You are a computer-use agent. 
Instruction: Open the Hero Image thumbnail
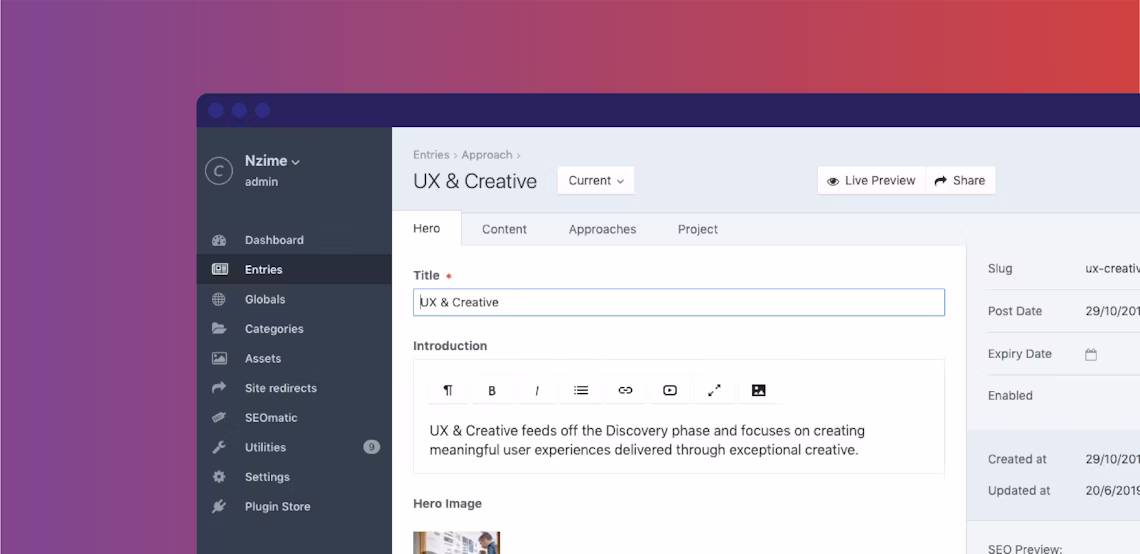456,542
